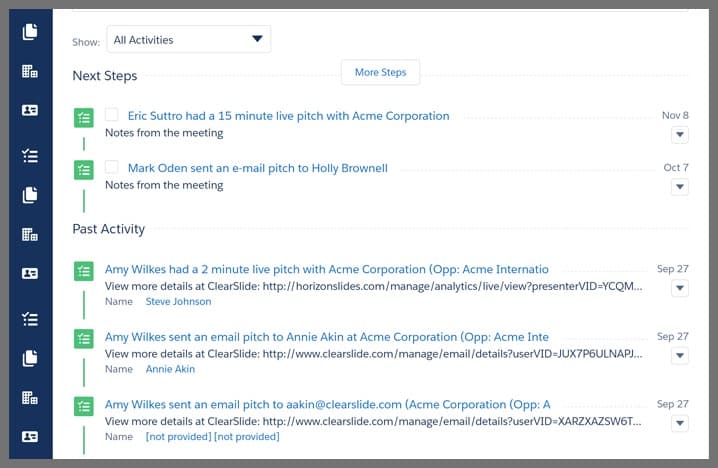Follow the Annie Akin name link

[x=170, y=369]
